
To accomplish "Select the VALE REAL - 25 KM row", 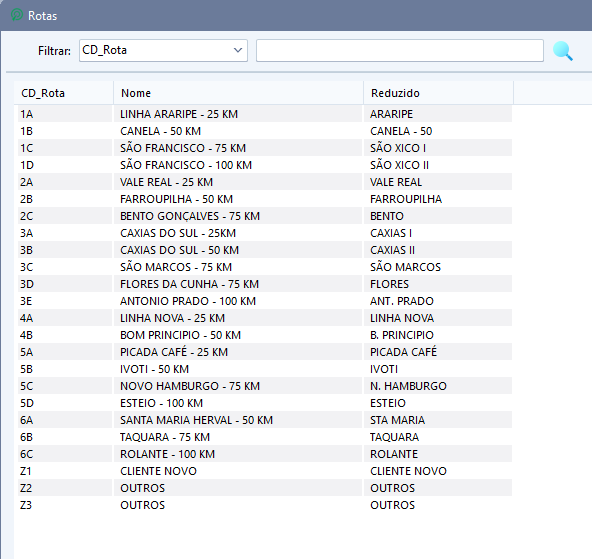I will click(265, 182).
